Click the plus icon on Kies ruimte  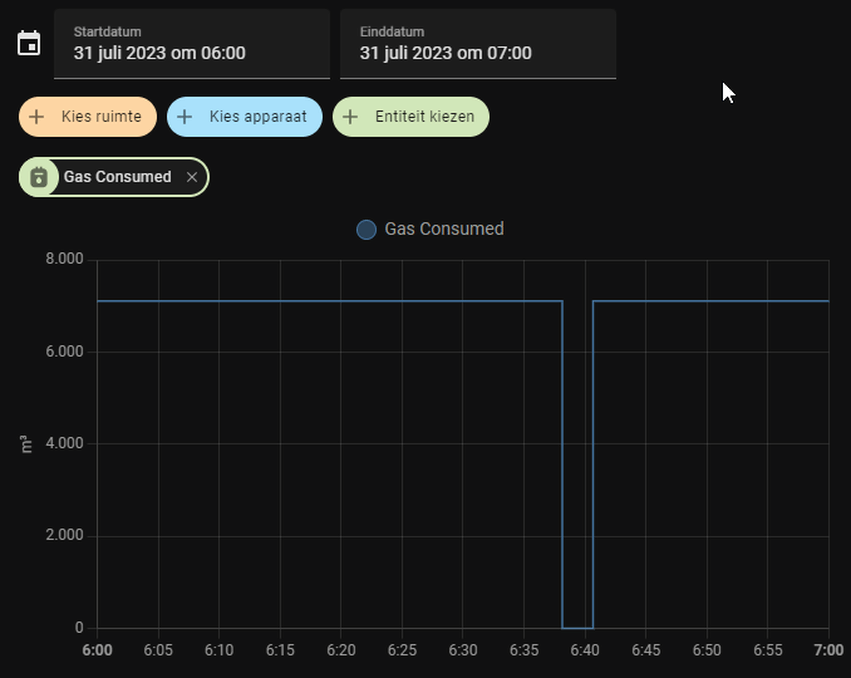point(36,117)
